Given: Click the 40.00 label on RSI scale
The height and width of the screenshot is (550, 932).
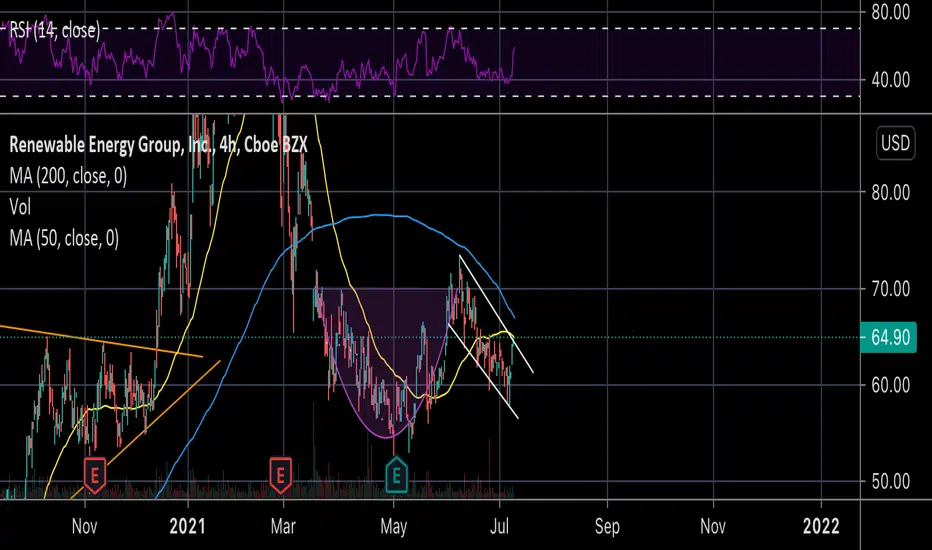Looking at the screenshot, I should pos(890,80).
